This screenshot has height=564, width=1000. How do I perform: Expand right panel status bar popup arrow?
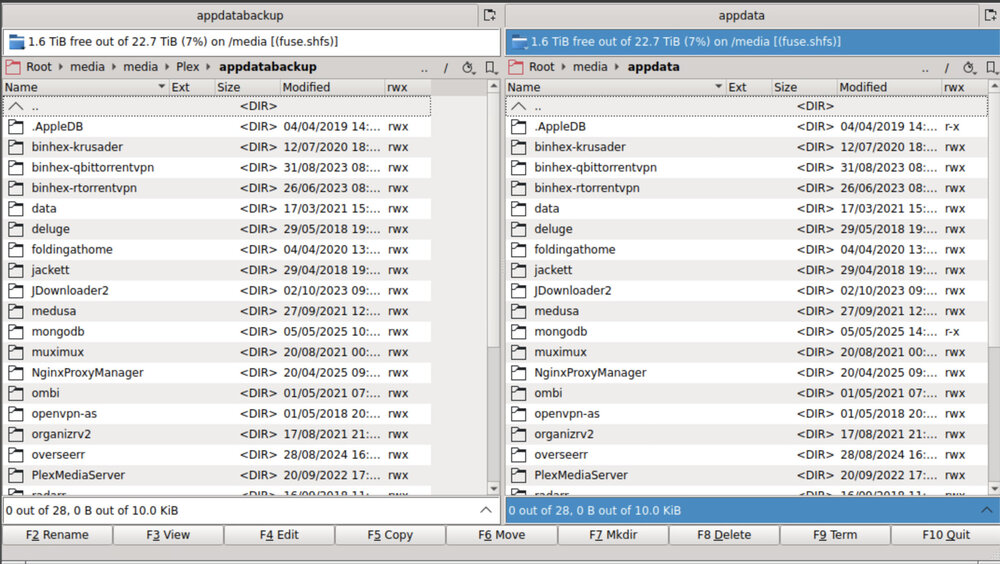(x=986, y=510)
